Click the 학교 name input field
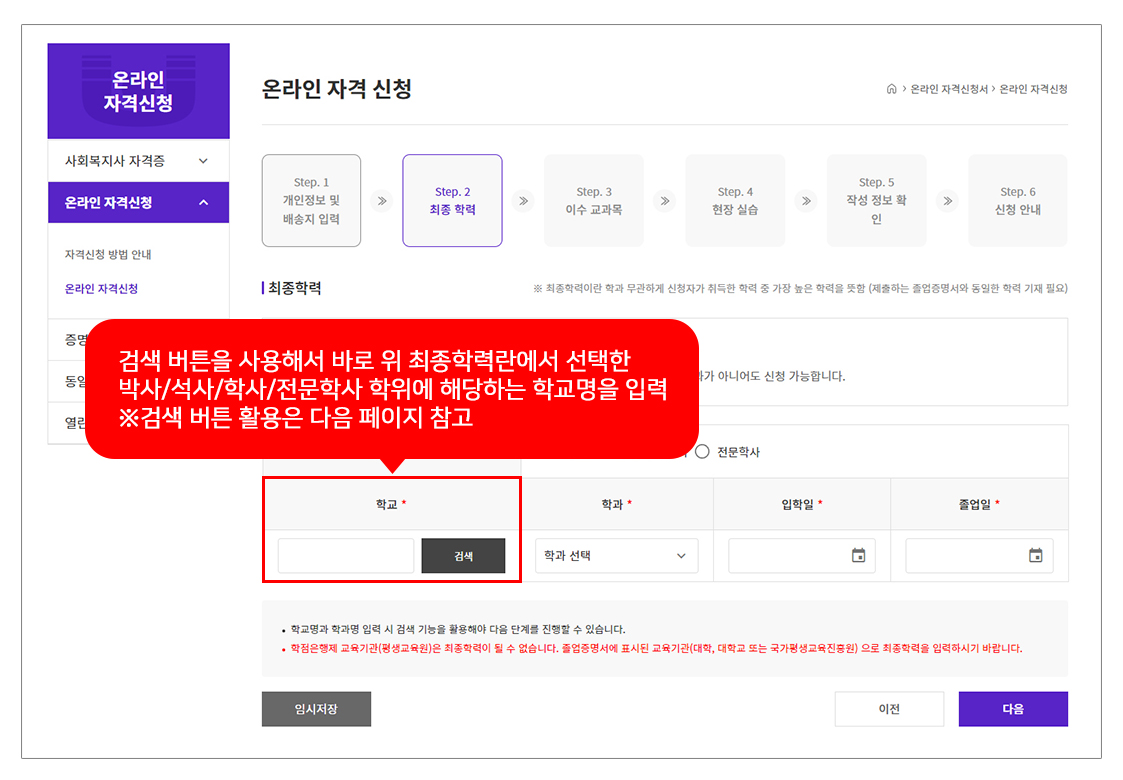Screen dimensions: 1123x780 345,556
